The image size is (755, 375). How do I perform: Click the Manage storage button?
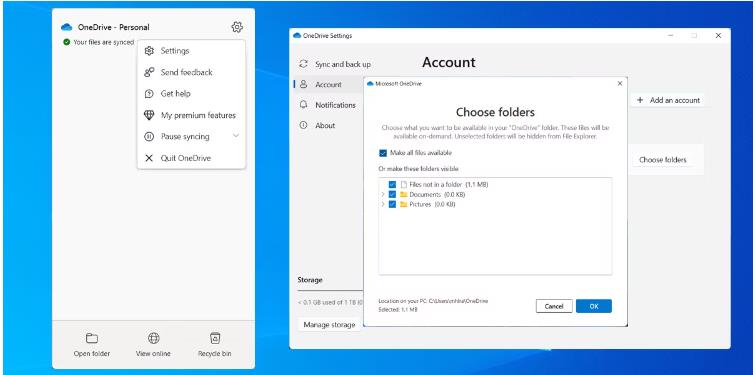pyautogui.click(x=329, y=325)
